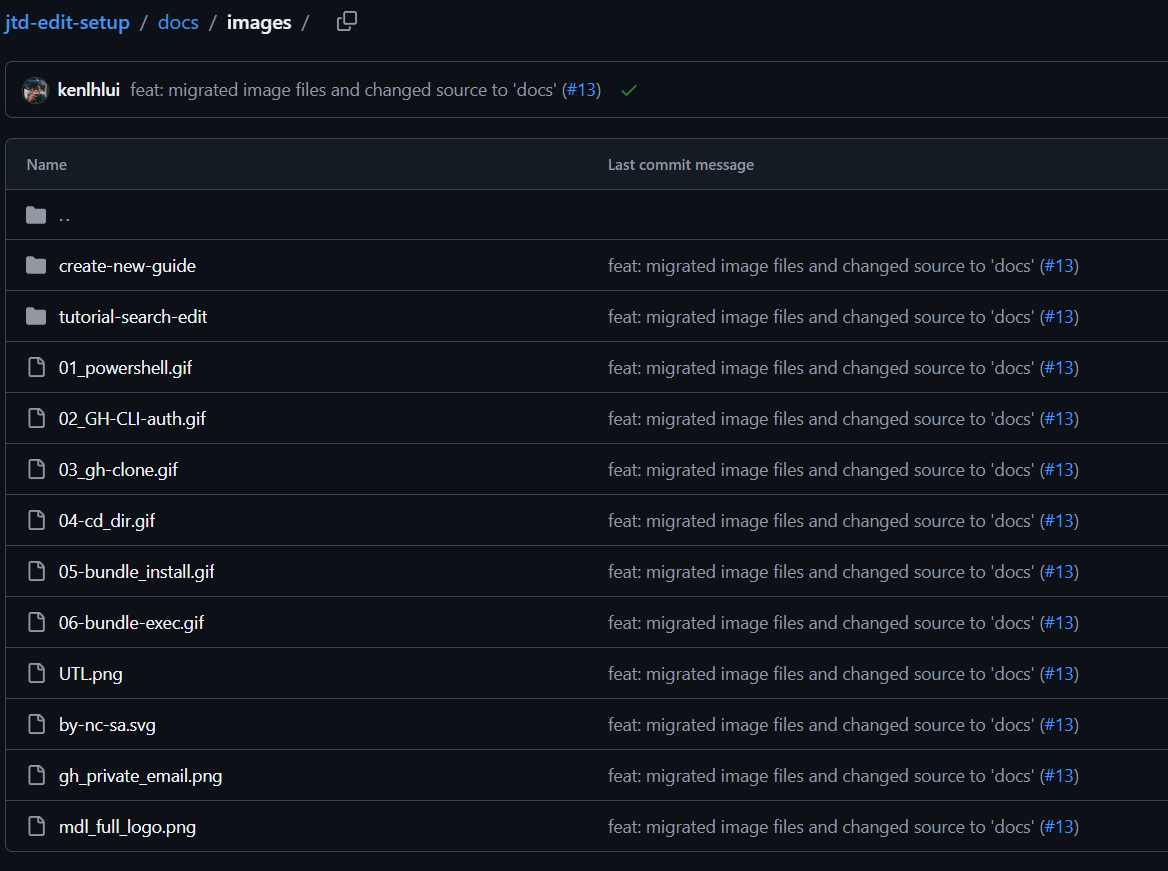Open pull request #13 in the latest commit header
This screenshot has width=1168, height=871.
(x=582, y=90)
